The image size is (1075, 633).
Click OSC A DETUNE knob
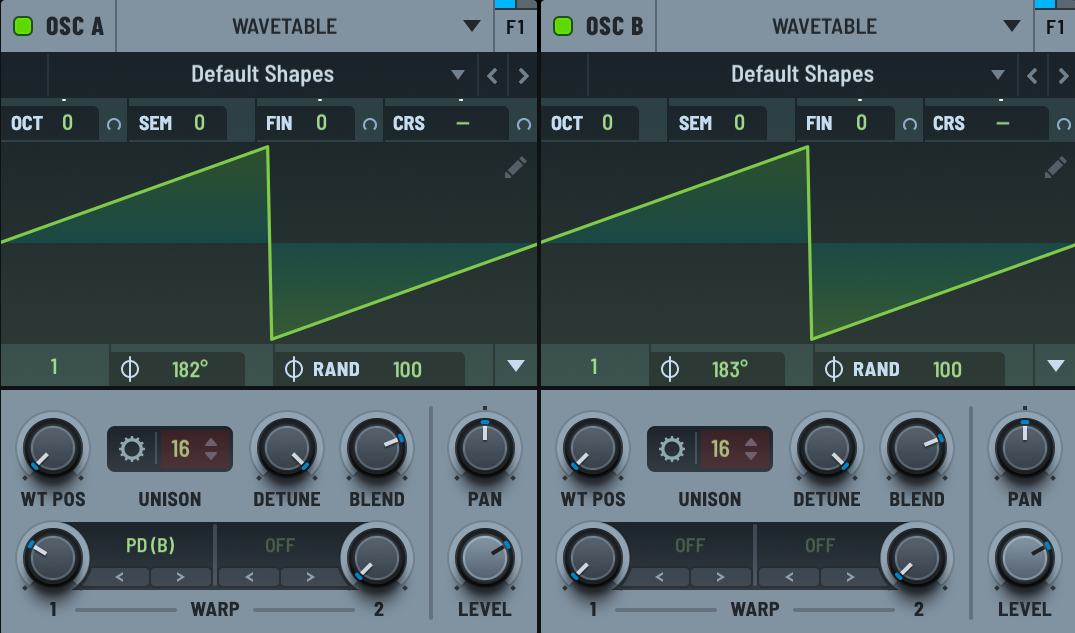[x=287, y=448]
